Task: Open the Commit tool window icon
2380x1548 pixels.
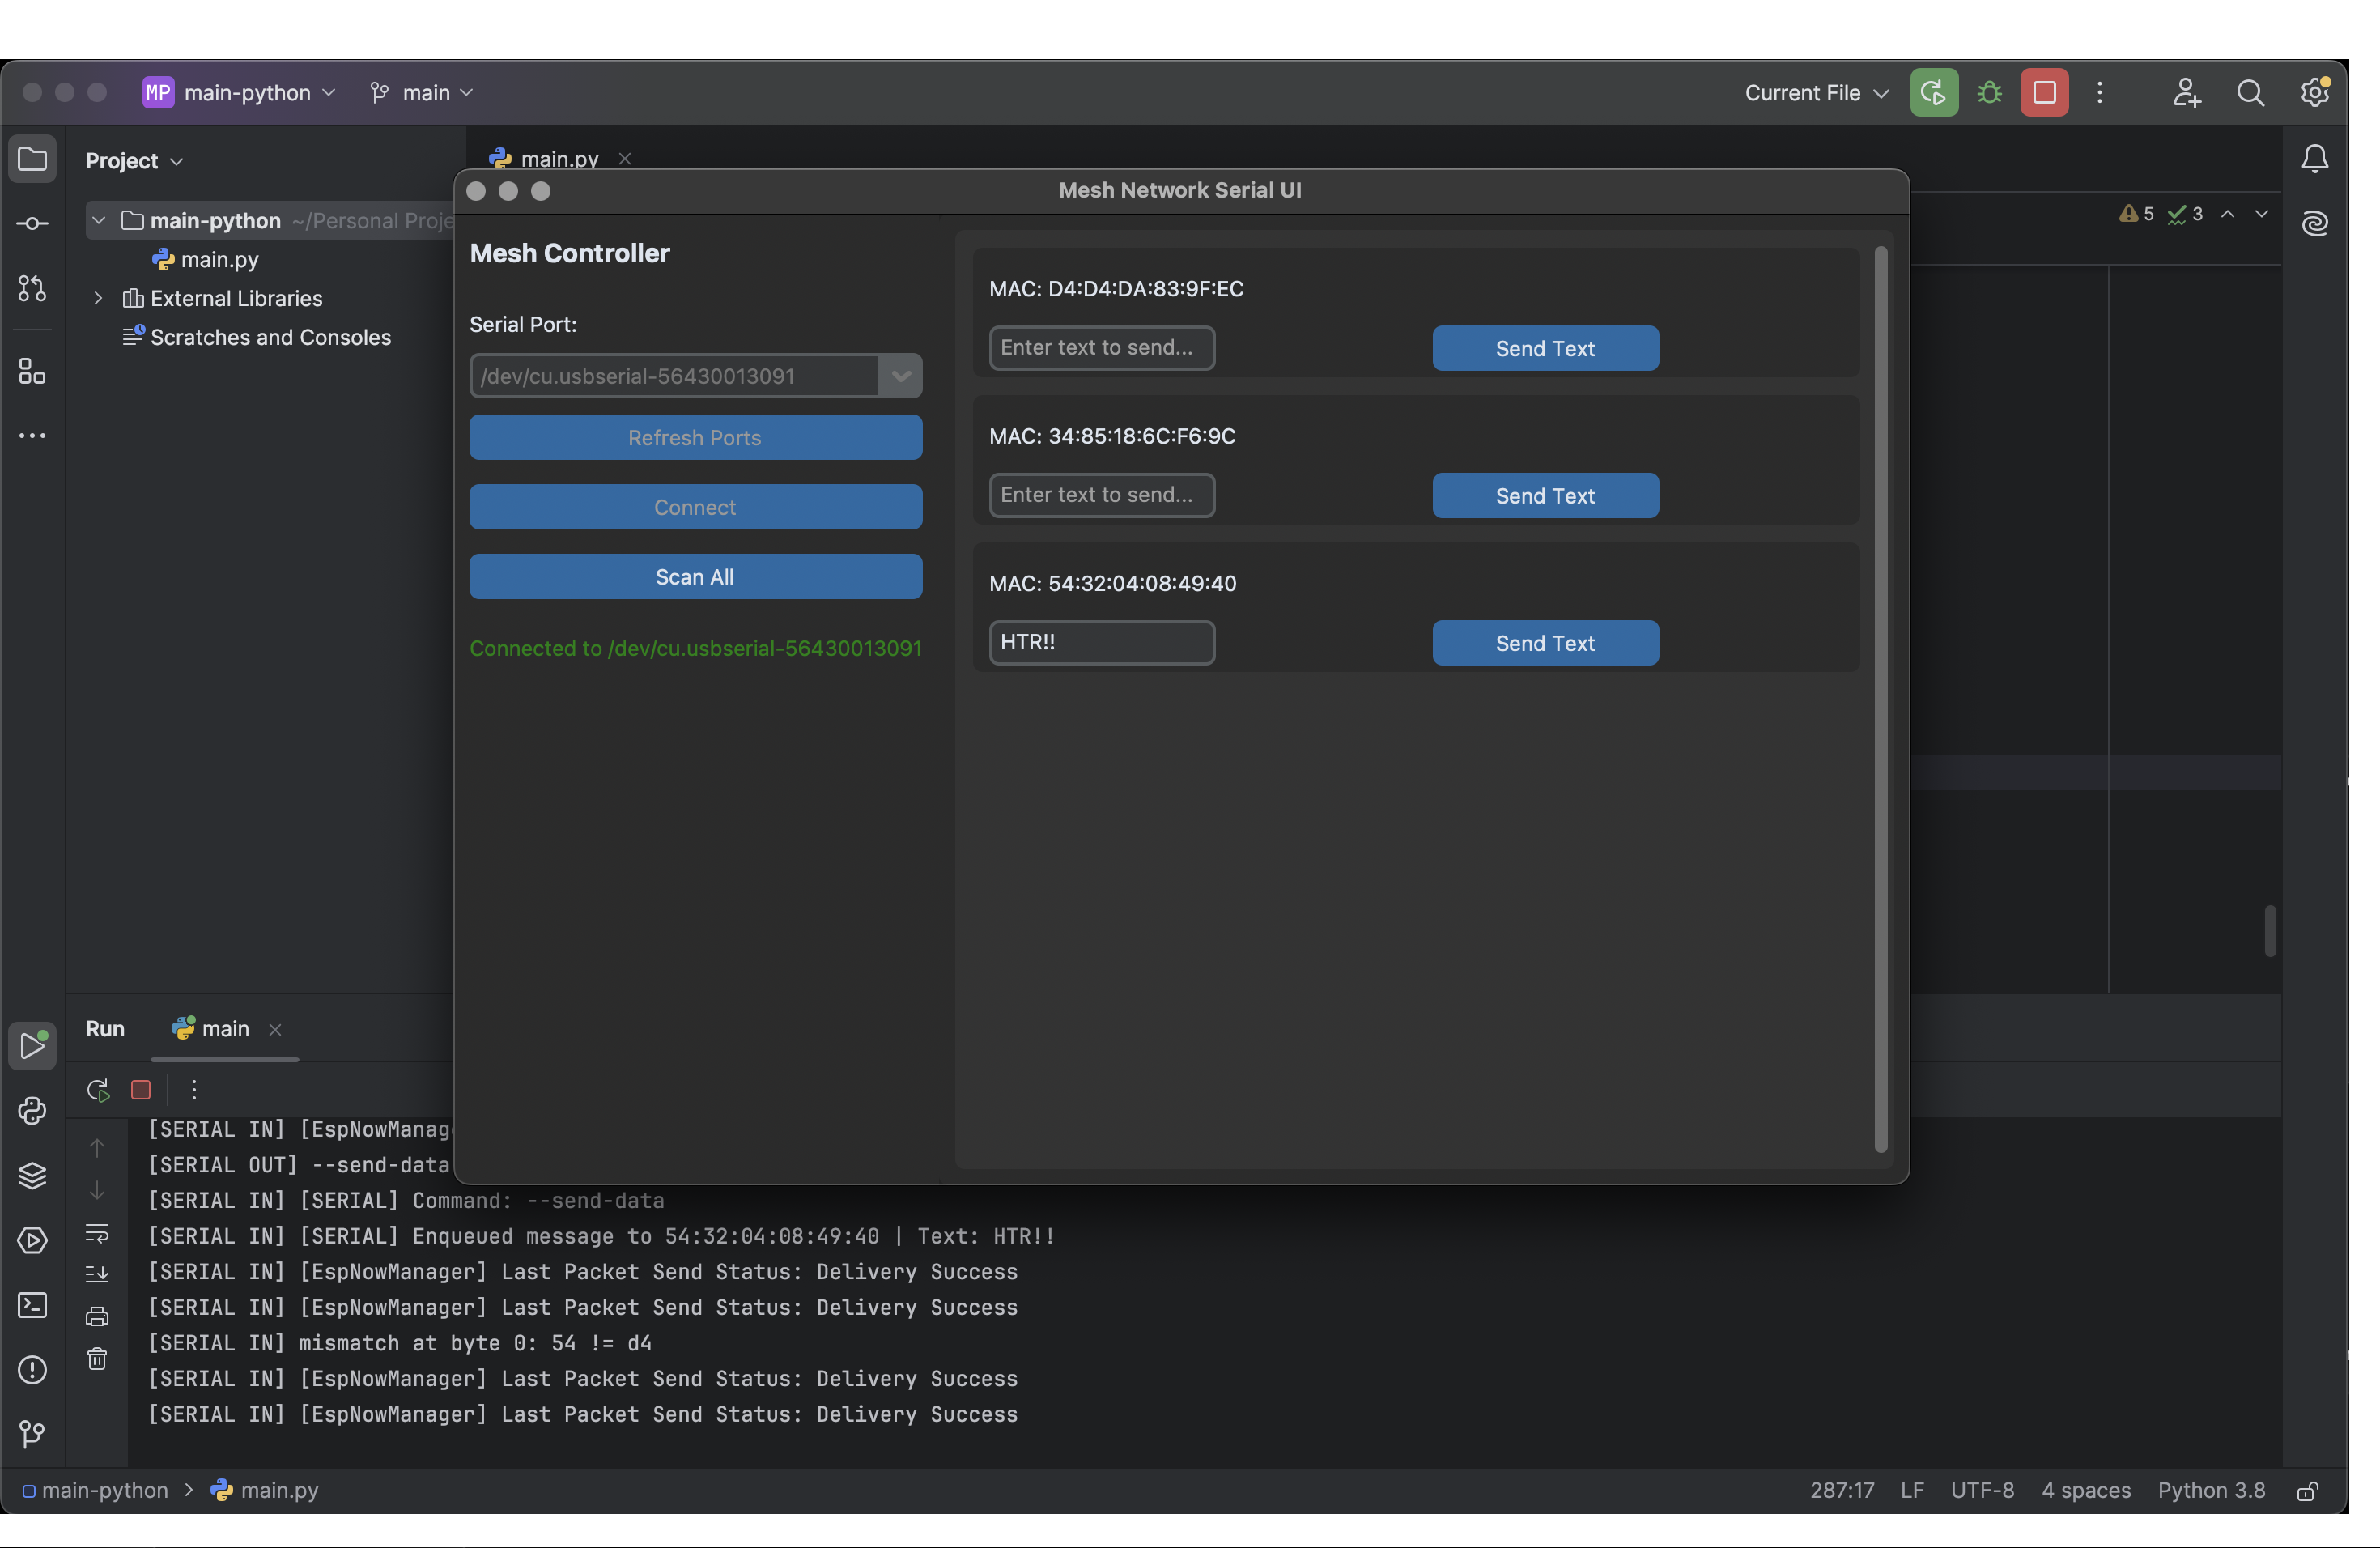Action: coord(32,223)
